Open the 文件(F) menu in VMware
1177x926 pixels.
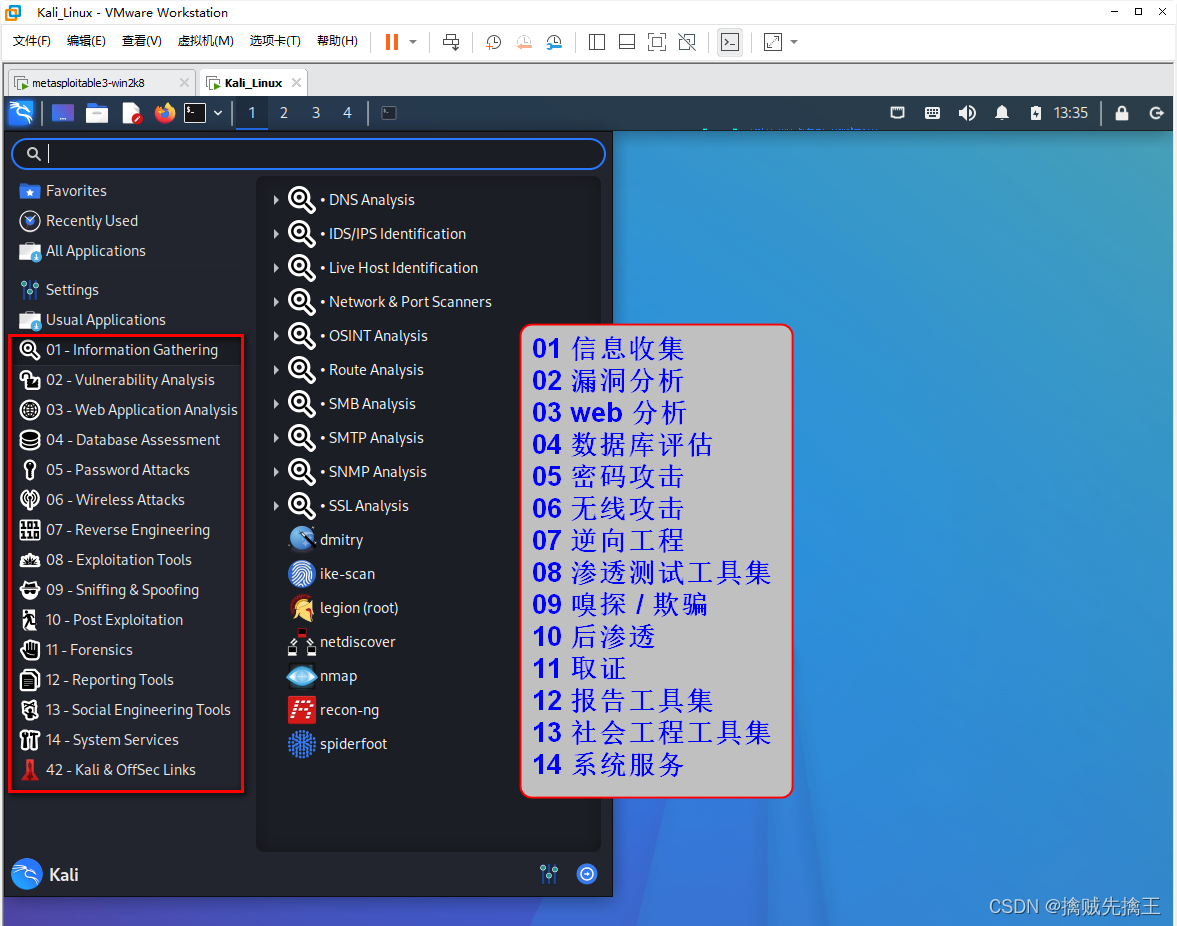tap(32, 41)
